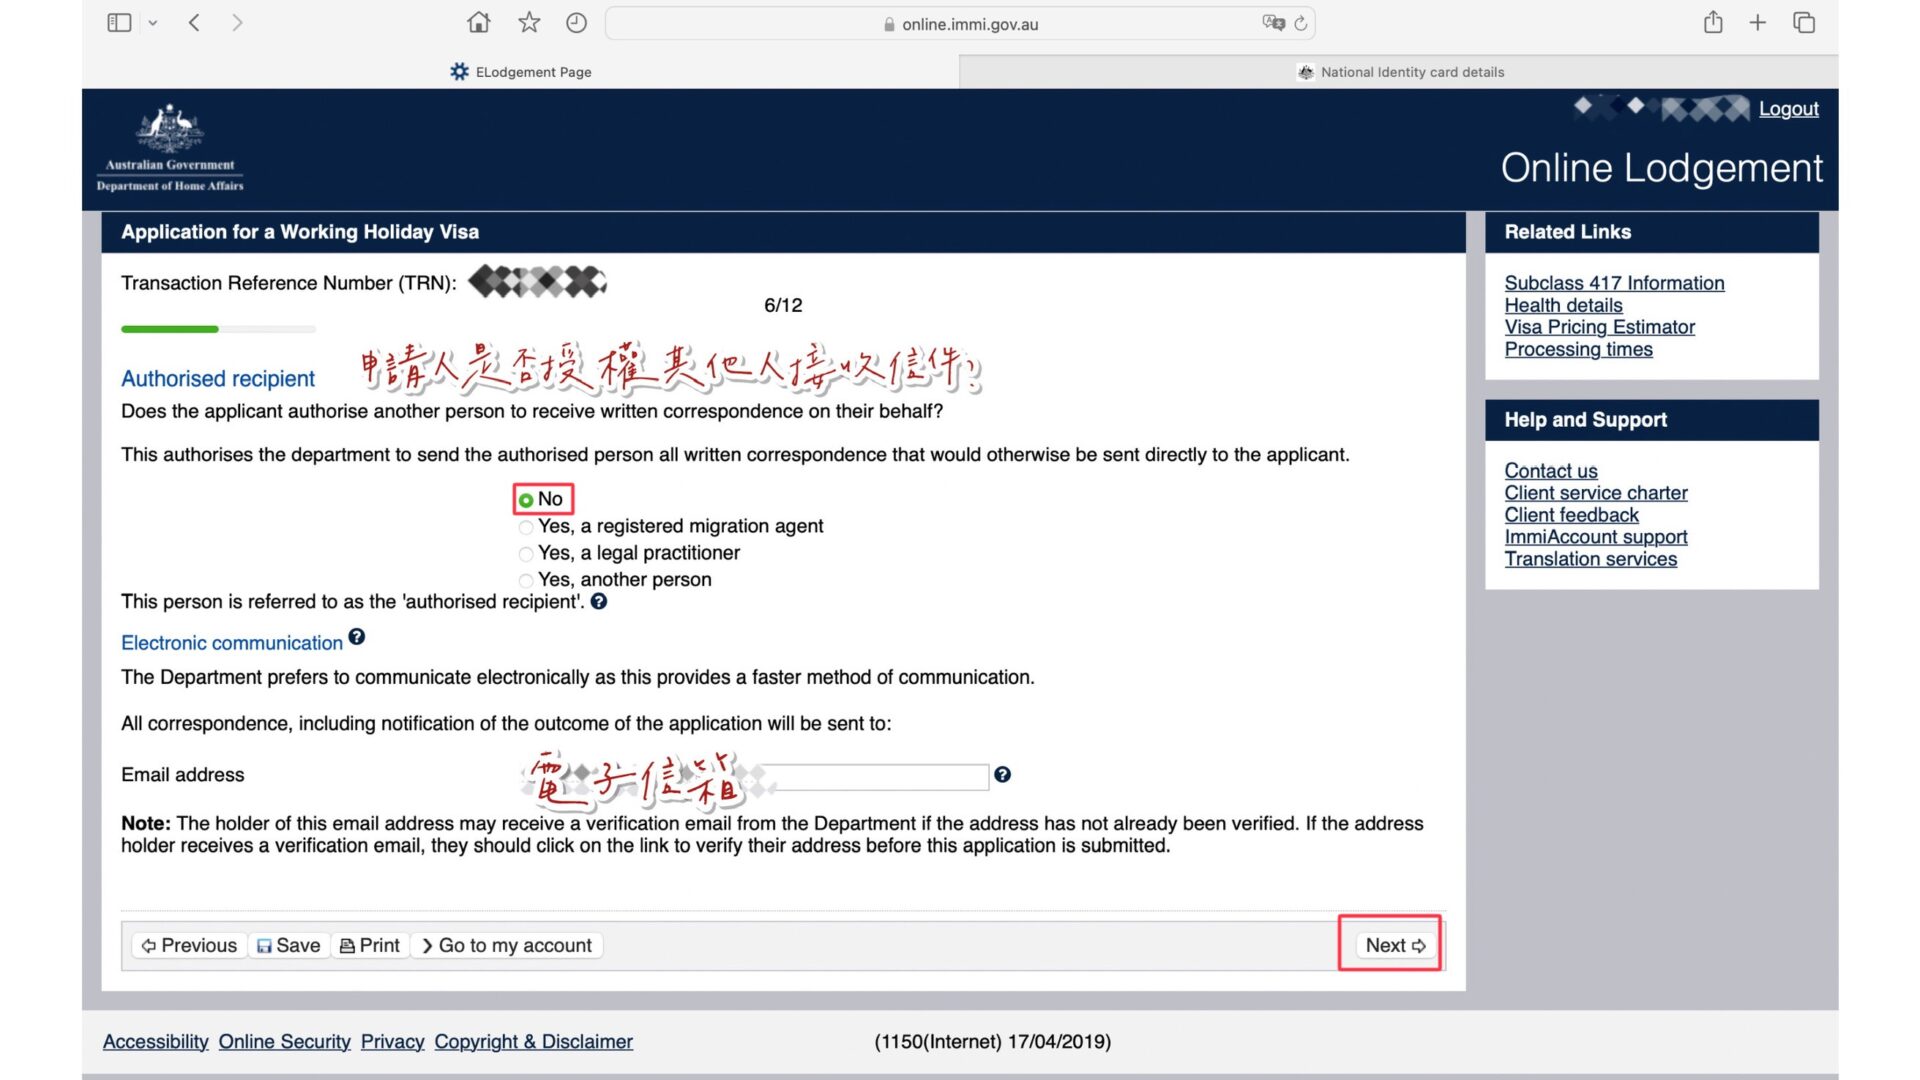Open browser history clock icon
Image resolution: width=1920 pixels, height=1080 pixels.
click(576, 23)
